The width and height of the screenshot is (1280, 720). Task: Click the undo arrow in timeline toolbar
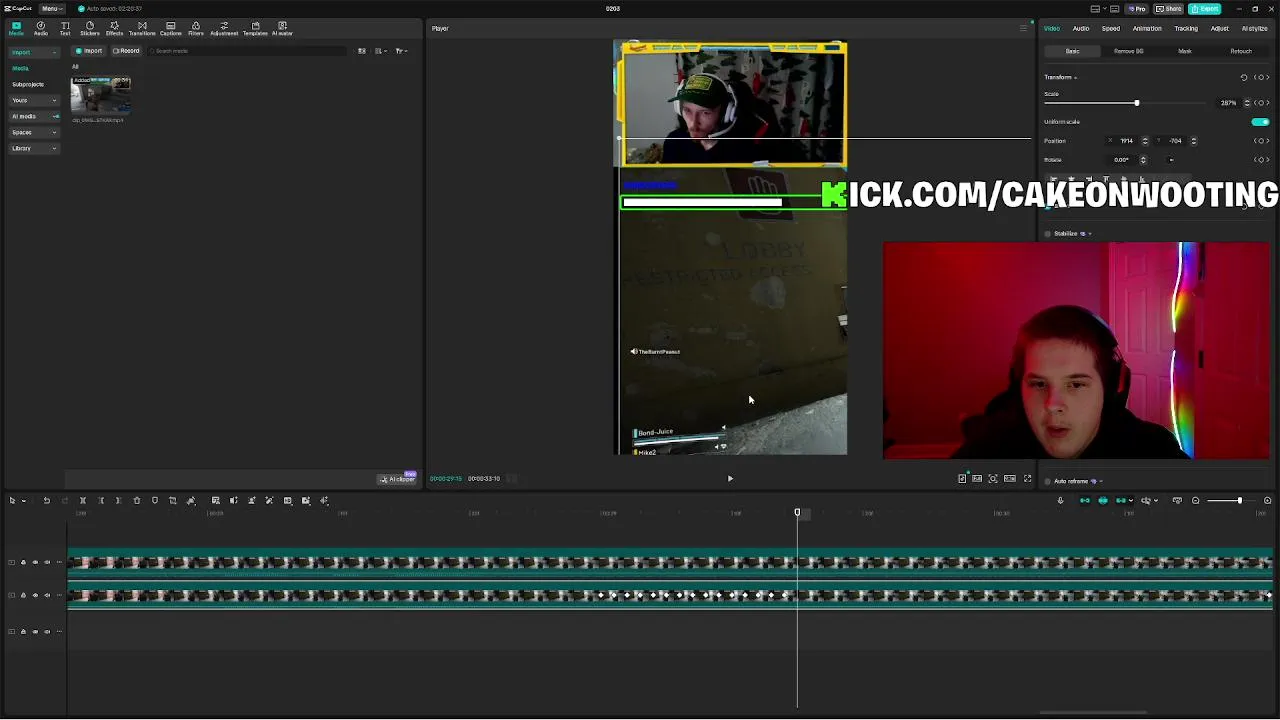(46, 500)
